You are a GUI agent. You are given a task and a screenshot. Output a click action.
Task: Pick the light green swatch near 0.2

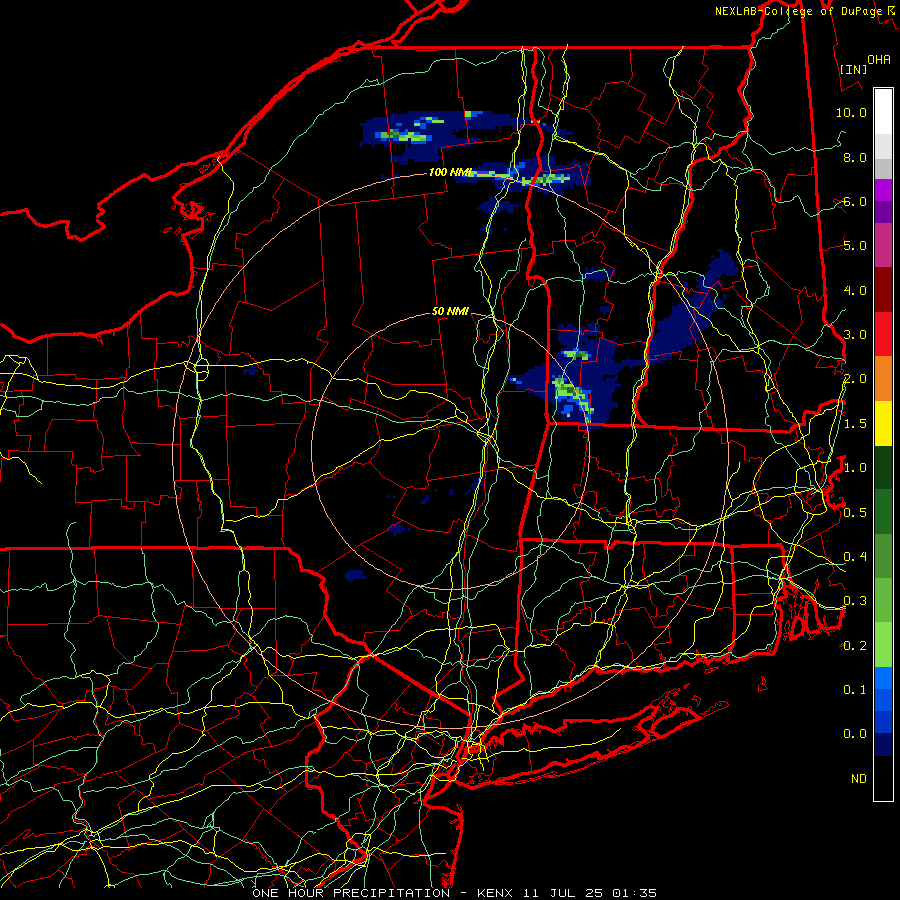(883, 645)
